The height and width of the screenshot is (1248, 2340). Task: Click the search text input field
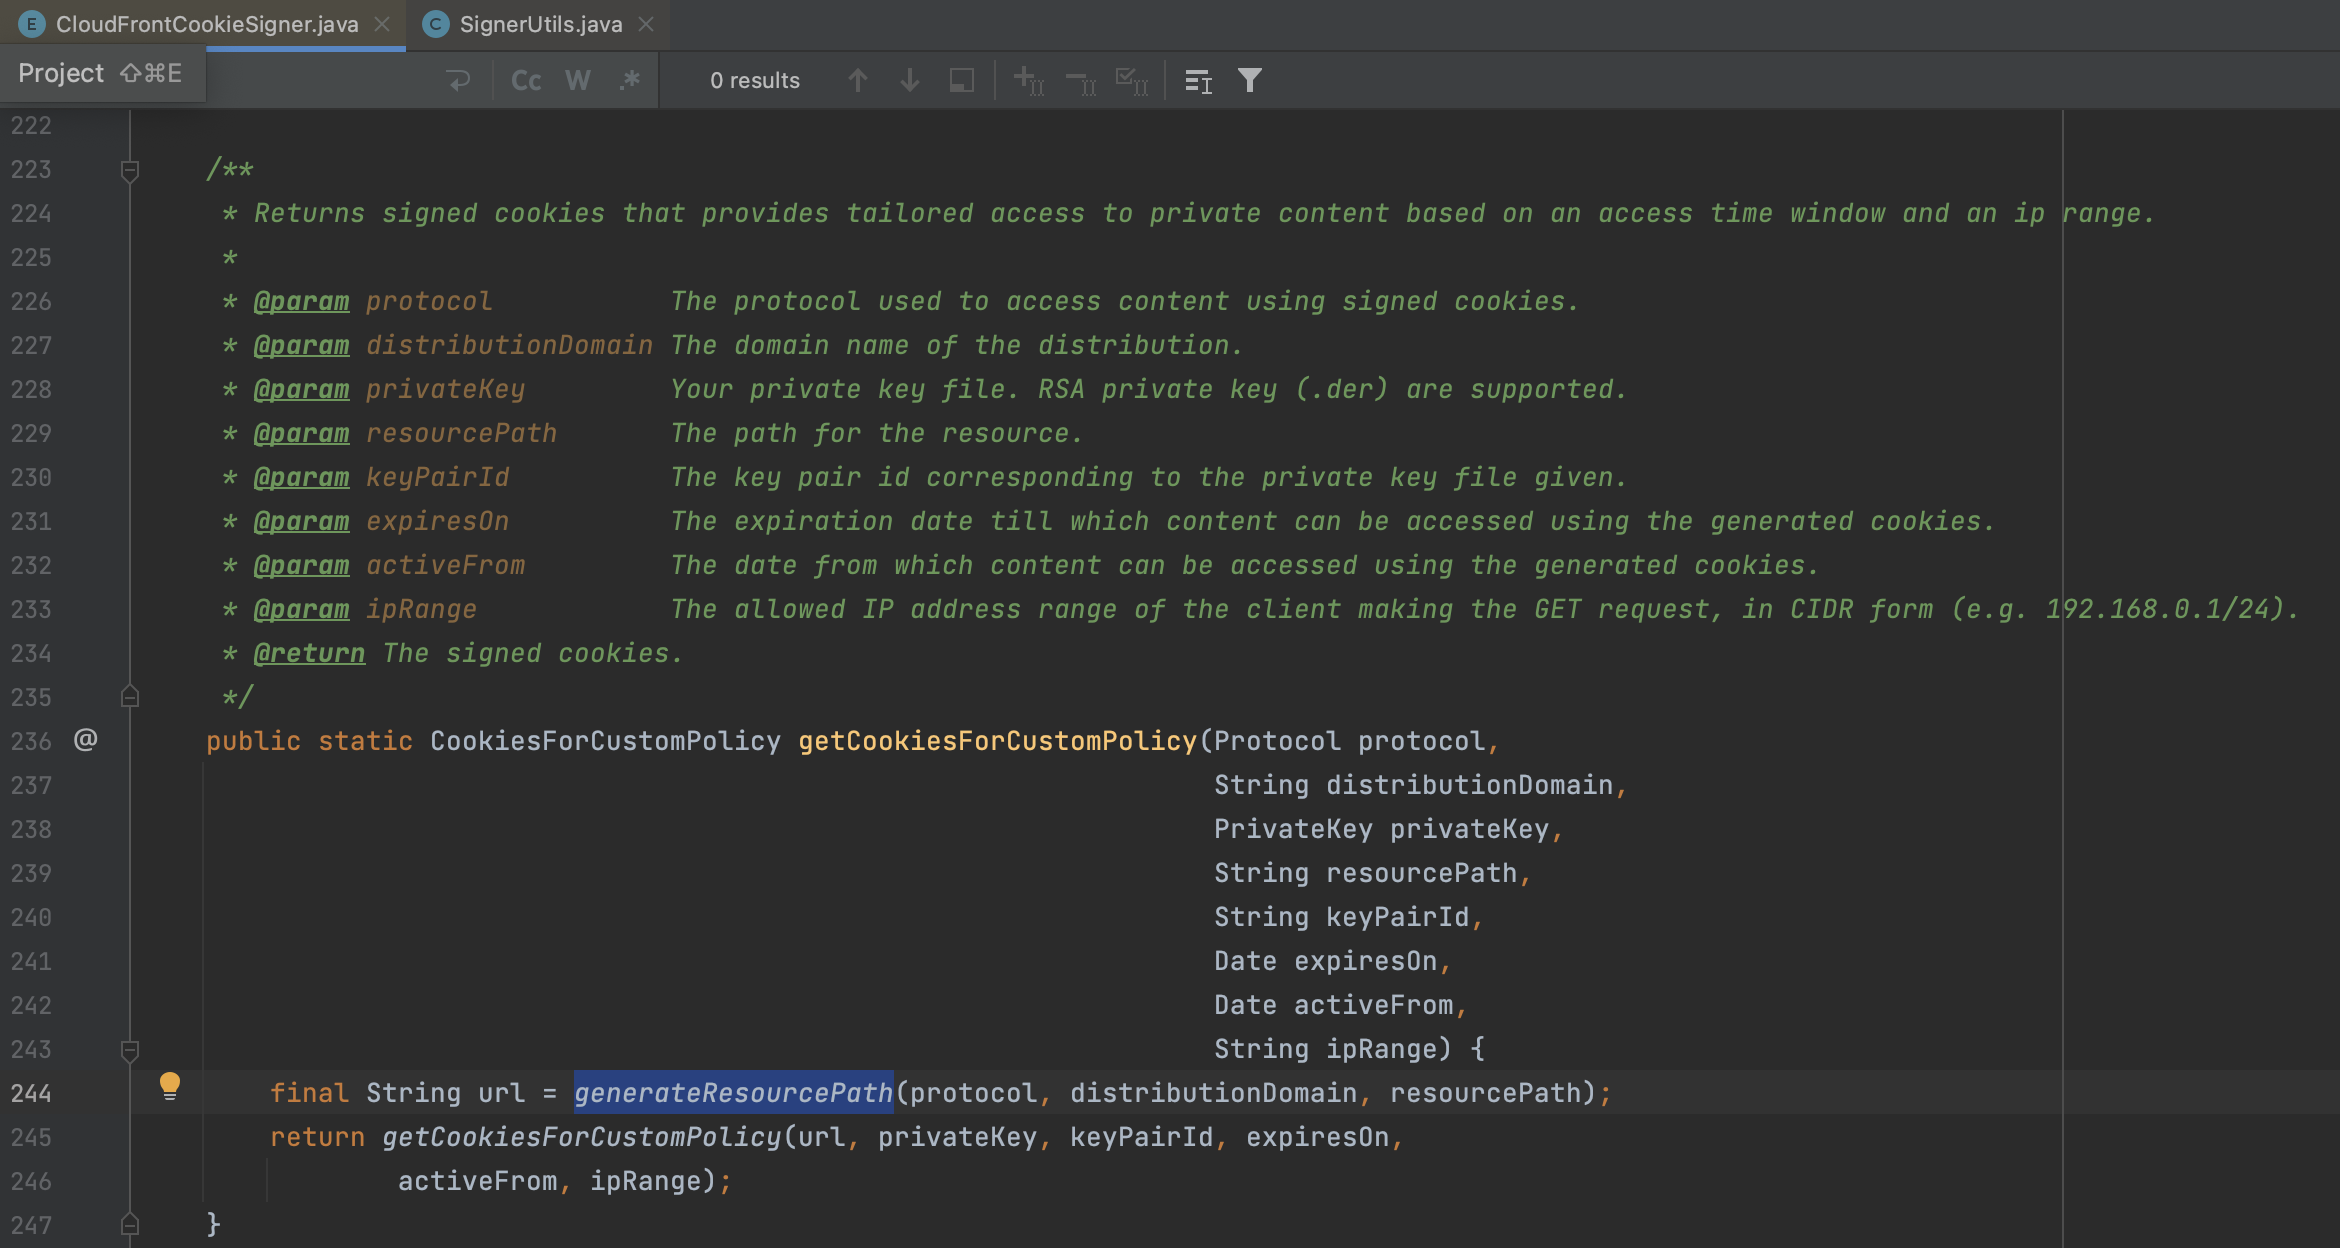coord(320,80)
